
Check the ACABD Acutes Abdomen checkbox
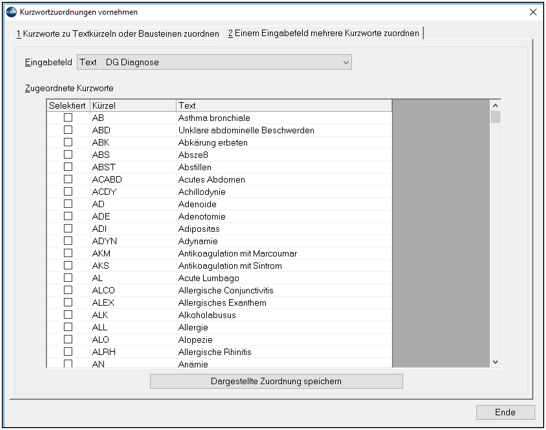pos(68,179)
